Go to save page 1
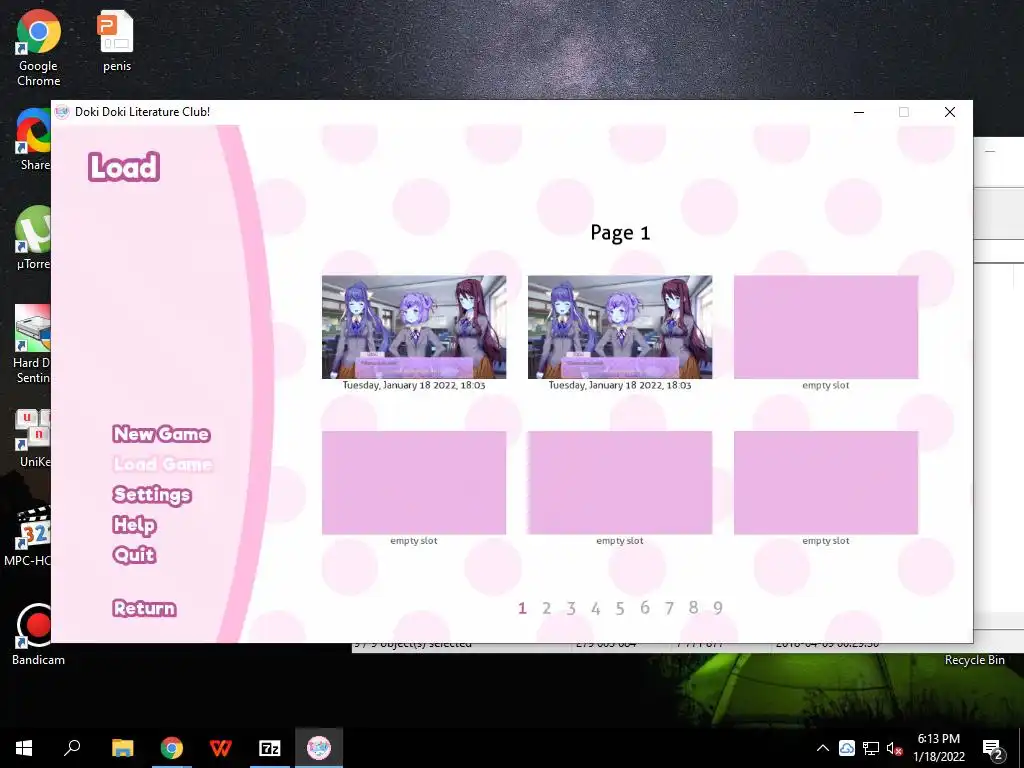Image resolution: width=1024 pixels, height=768 pixels. click(522, 608)
